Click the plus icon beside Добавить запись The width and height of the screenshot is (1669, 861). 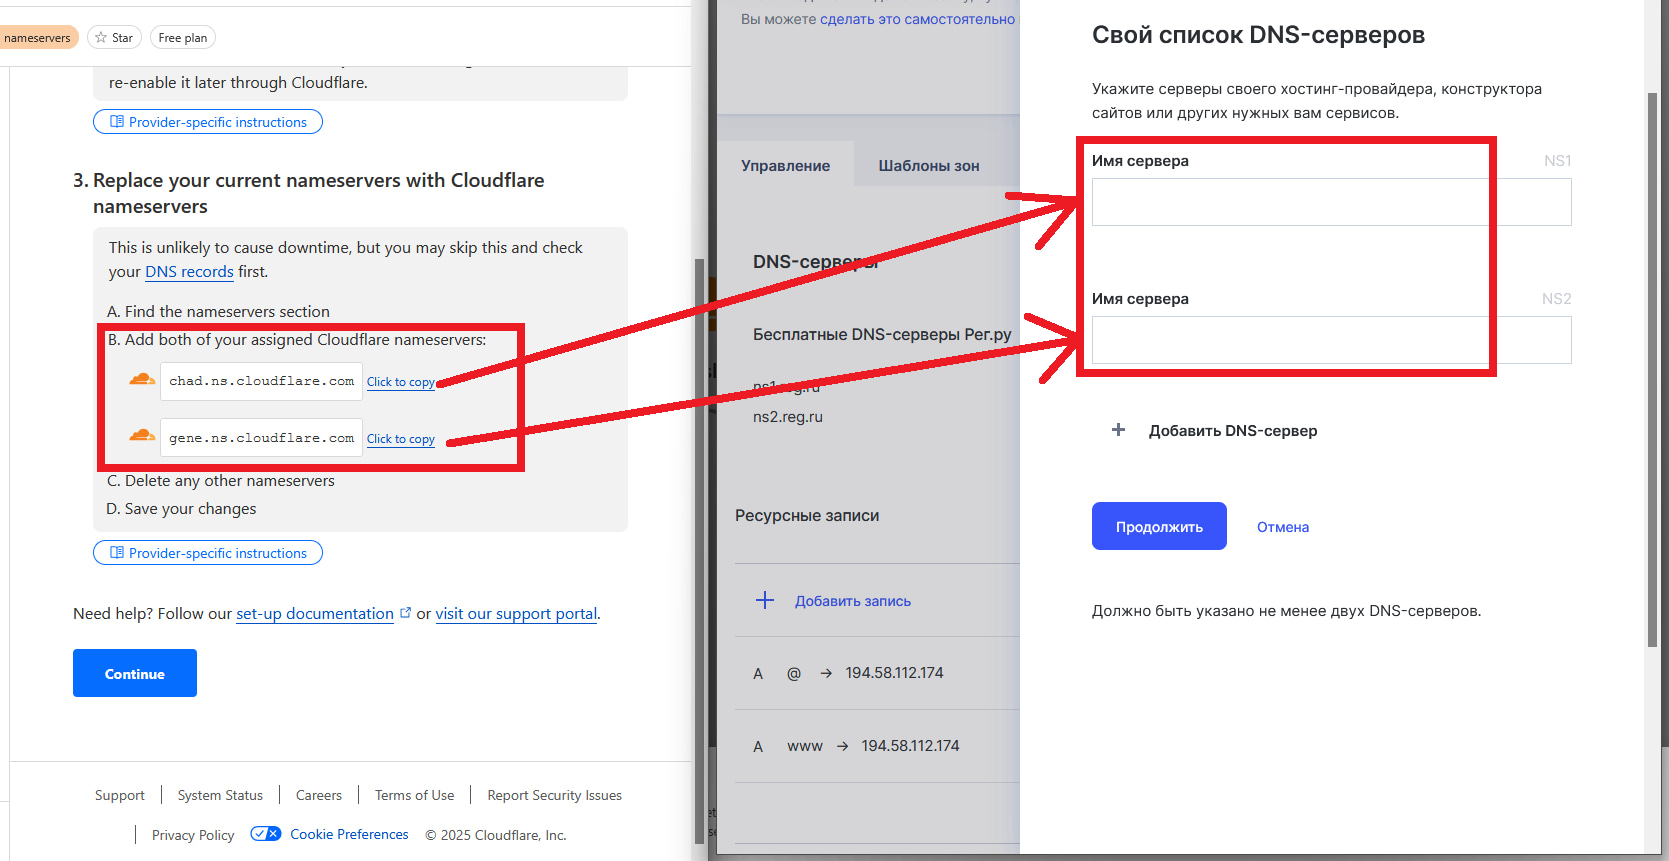765,600
